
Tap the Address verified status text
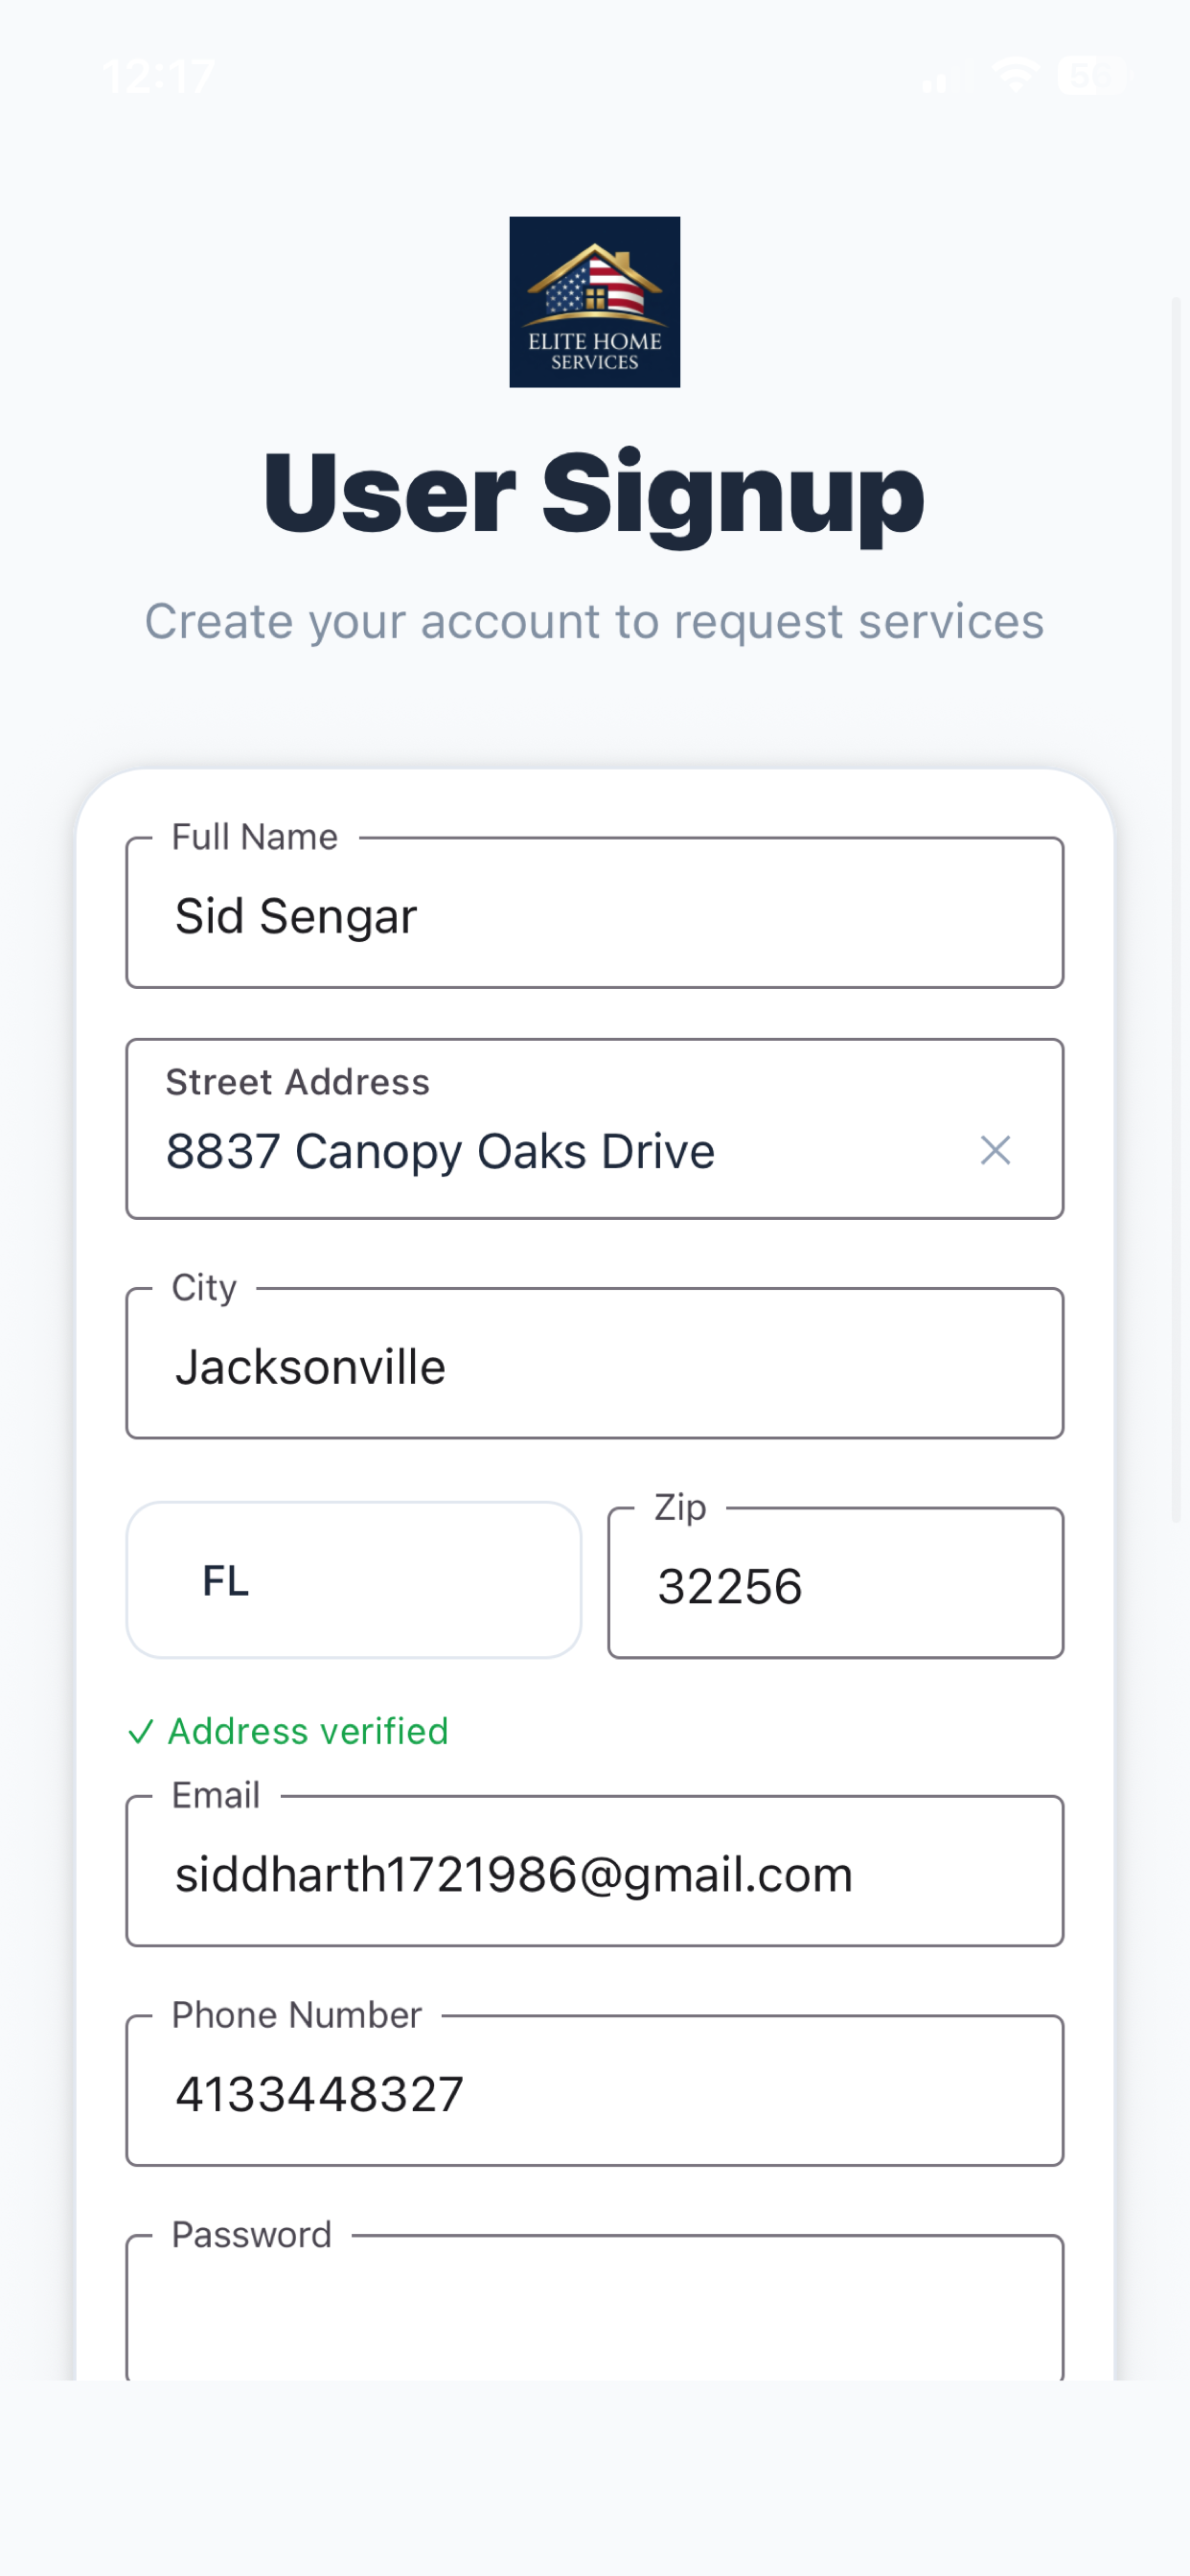point(308,1731)
